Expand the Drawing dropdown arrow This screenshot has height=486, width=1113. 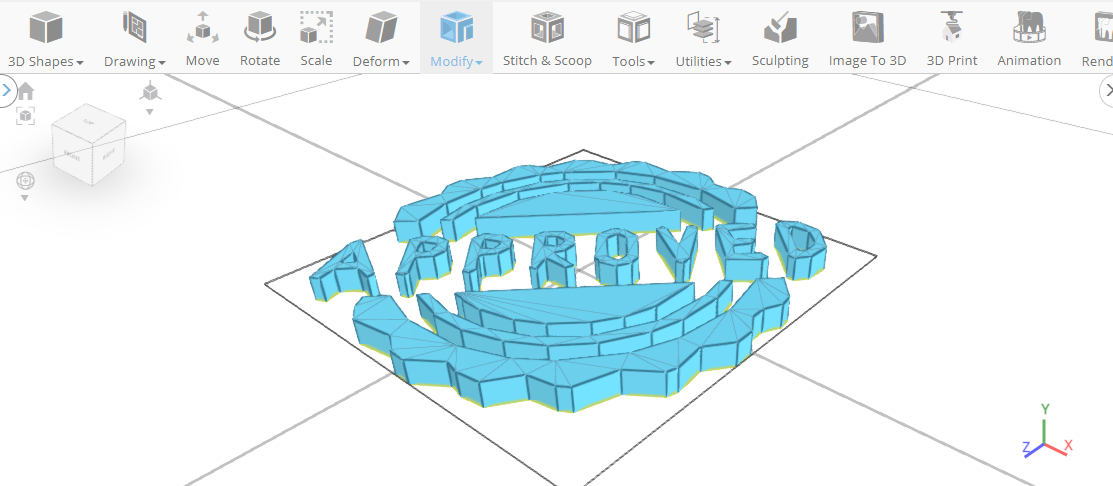coord(163,62)
